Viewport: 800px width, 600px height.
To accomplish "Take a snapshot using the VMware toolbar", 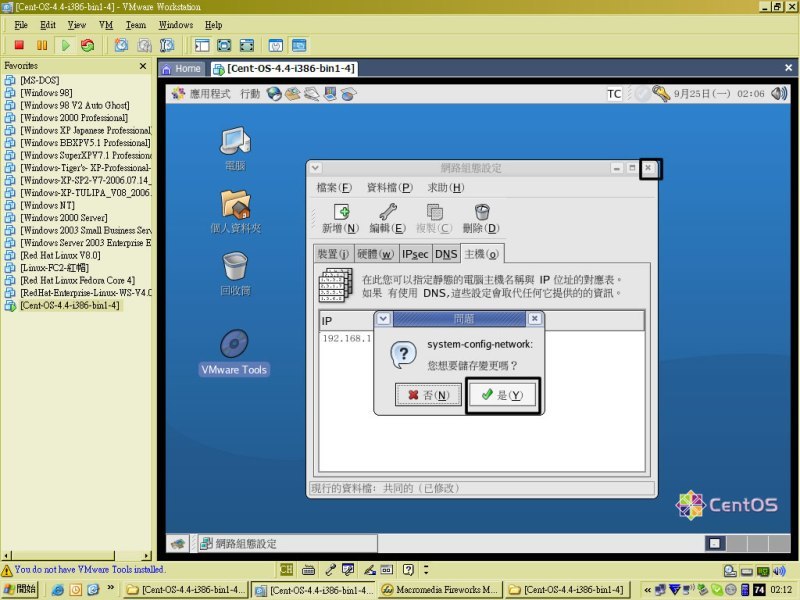I will tap(121, 45).
